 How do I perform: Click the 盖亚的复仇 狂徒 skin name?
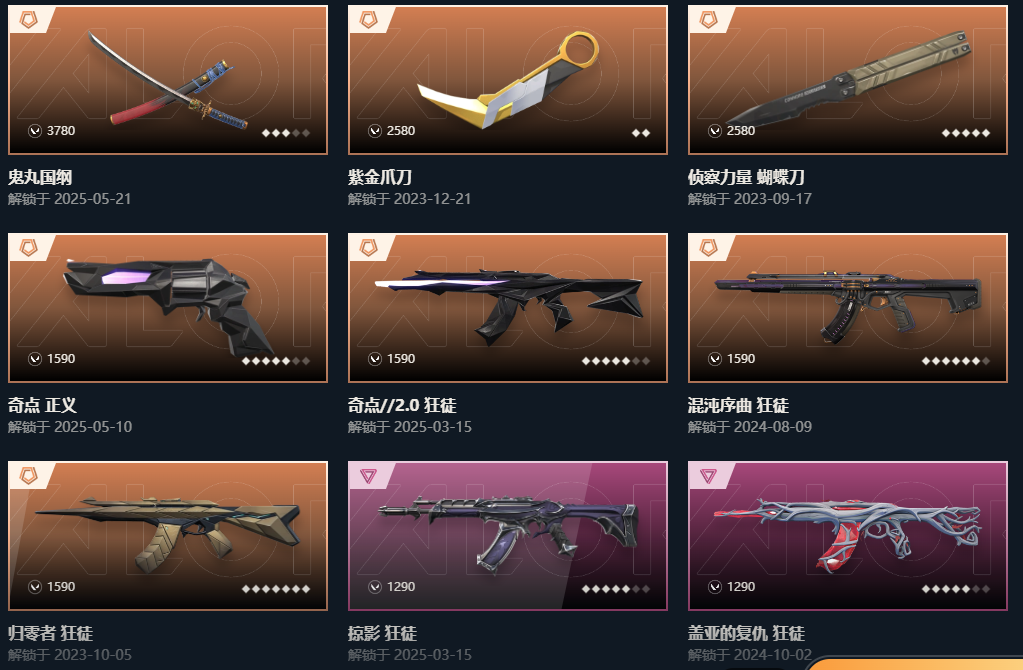point(746,633)
